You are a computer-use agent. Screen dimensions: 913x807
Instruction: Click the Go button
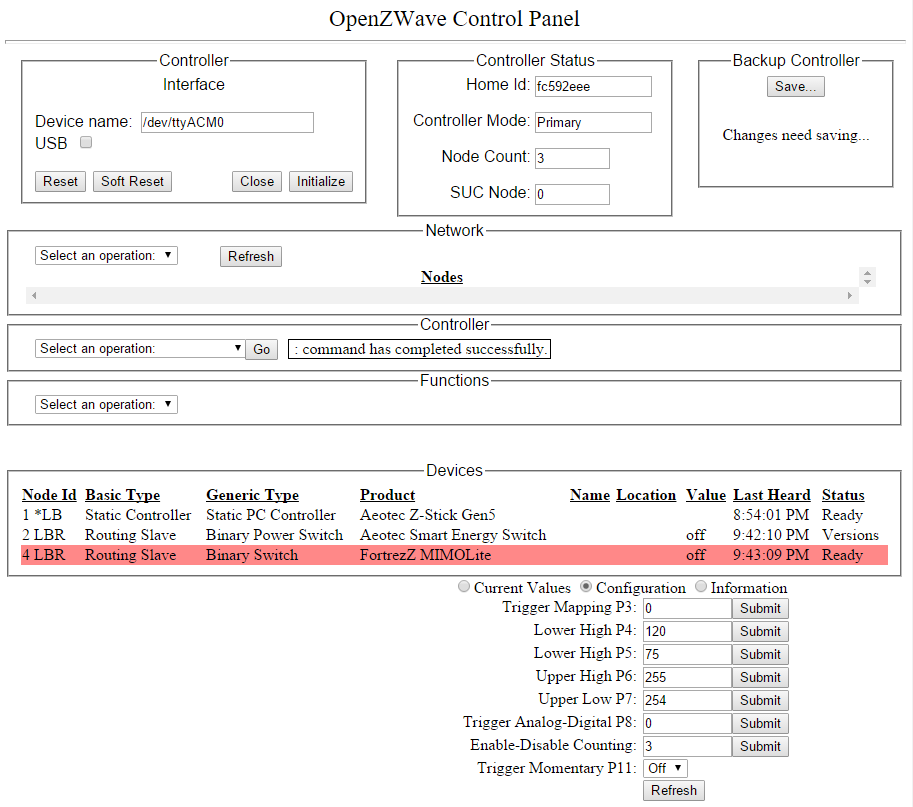pyautogui.click(x=261, y=349)
